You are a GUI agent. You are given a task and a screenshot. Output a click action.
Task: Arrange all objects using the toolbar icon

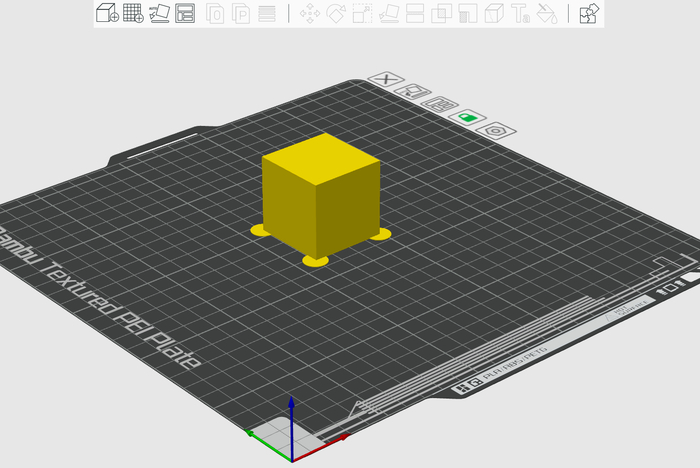tap(185, 13)
